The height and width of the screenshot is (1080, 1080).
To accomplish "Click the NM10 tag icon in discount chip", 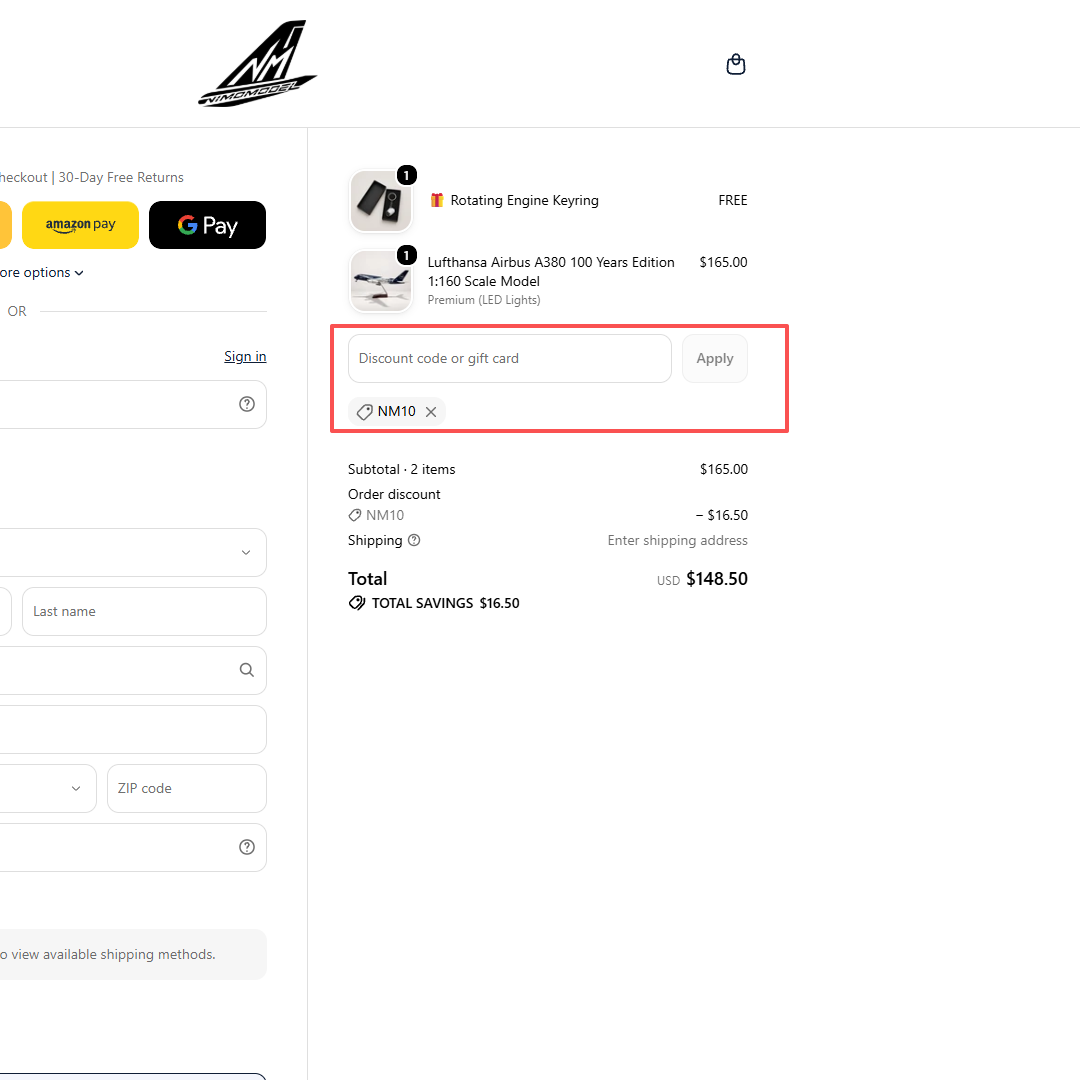I will [x=364, y=412].
